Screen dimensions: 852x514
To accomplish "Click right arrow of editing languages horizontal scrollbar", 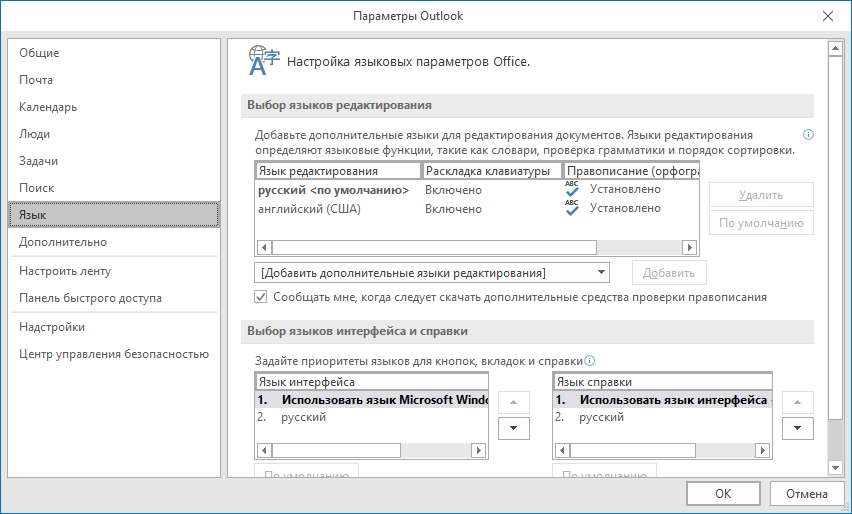I will 690,247.
